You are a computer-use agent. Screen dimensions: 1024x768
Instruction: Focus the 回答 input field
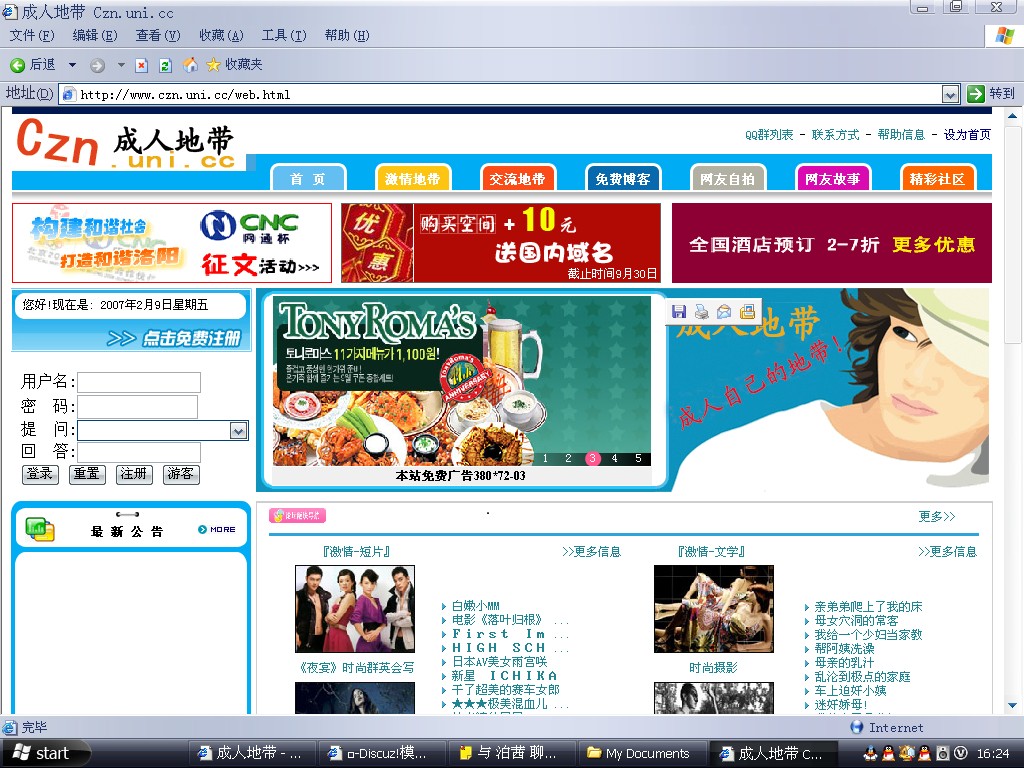(x=139, y=452)
